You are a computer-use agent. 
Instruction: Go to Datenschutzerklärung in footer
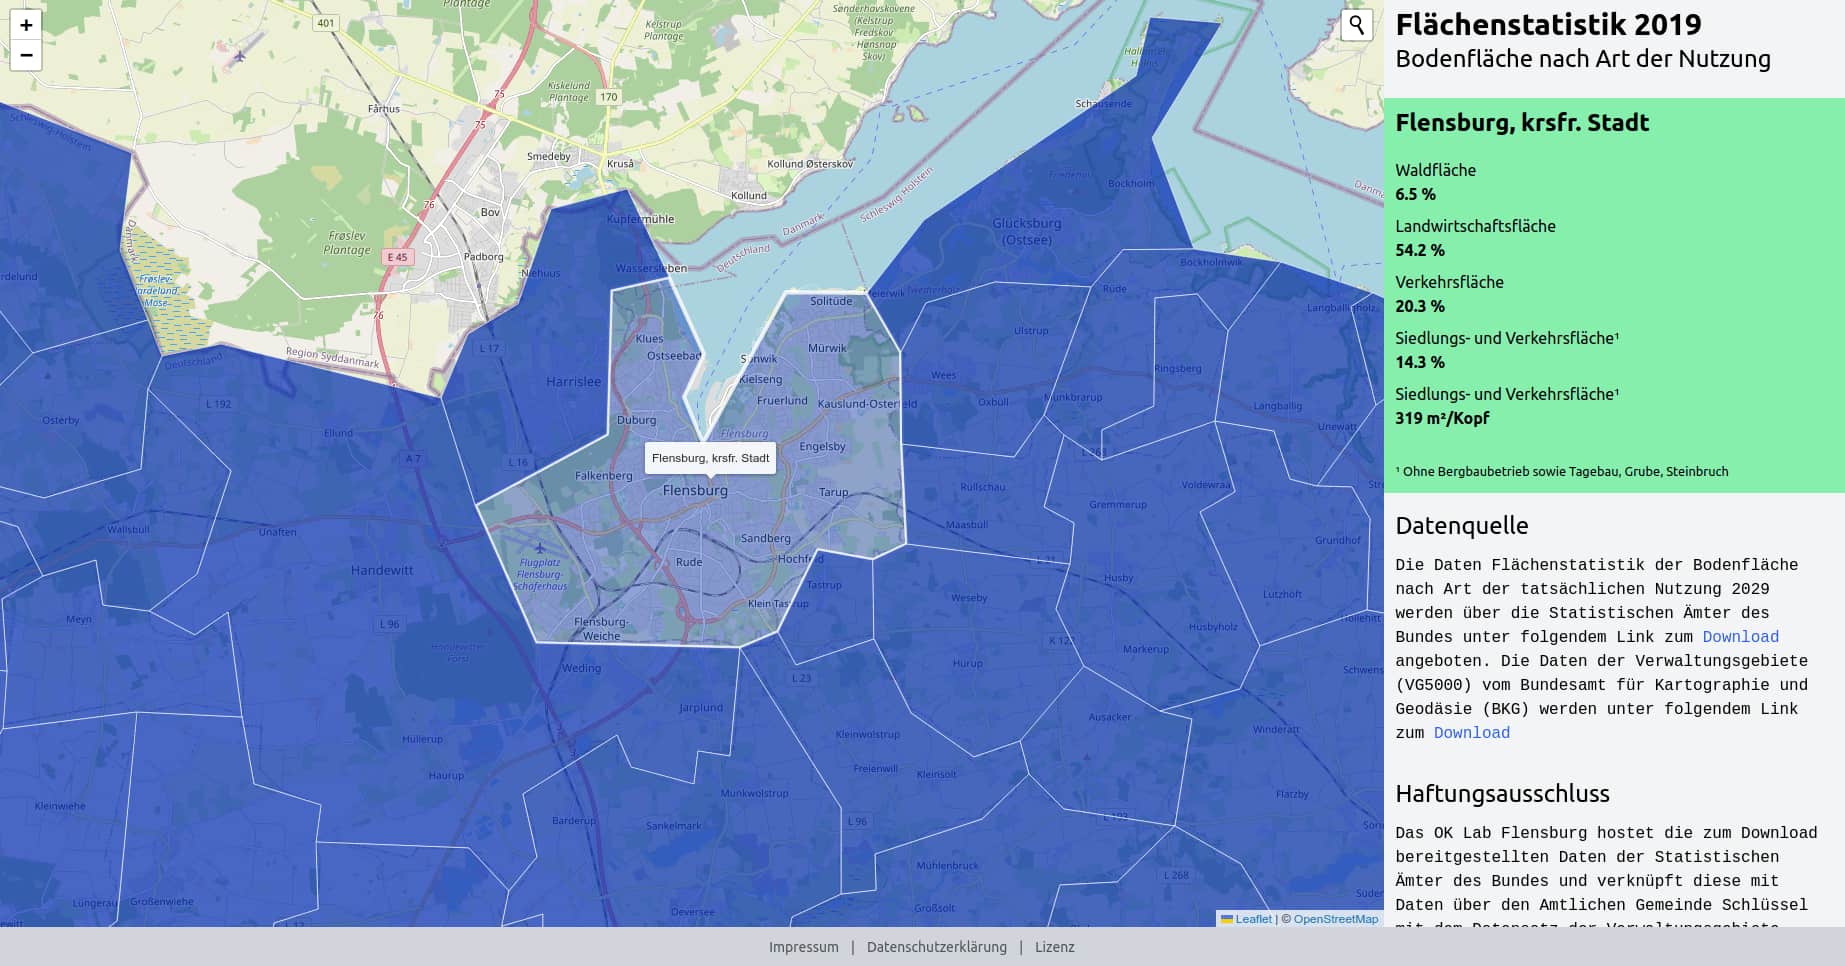[x=936, y=947]
